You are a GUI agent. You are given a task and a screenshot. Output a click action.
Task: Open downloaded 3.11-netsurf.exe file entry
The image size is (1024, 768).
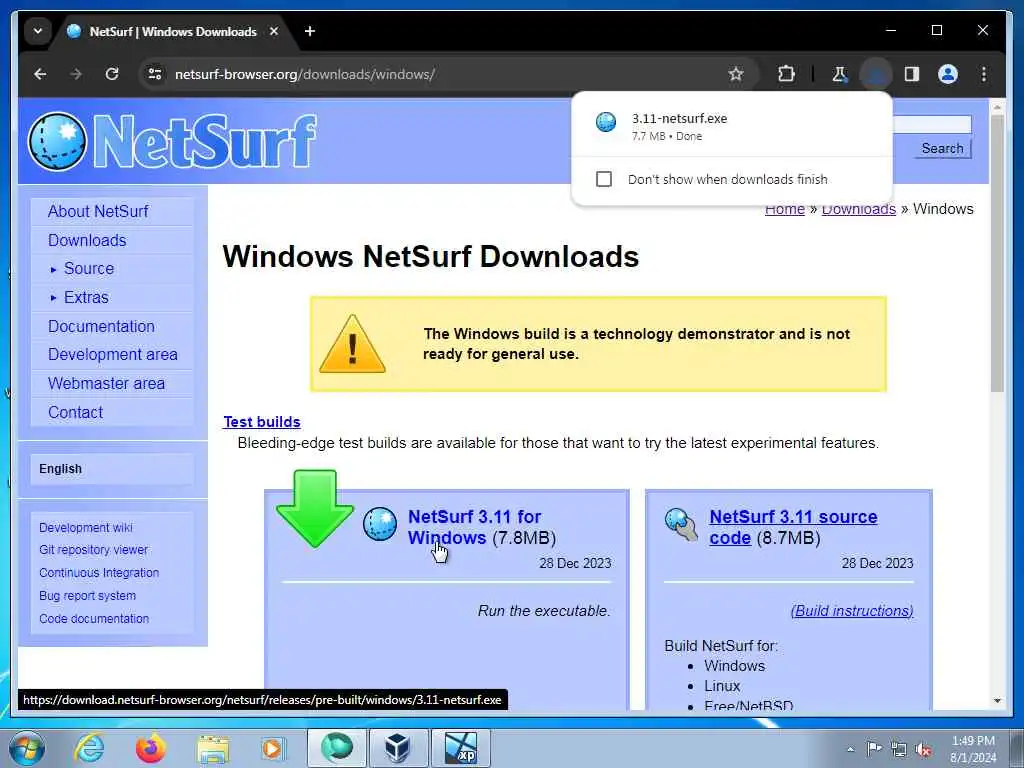[731, 126]
